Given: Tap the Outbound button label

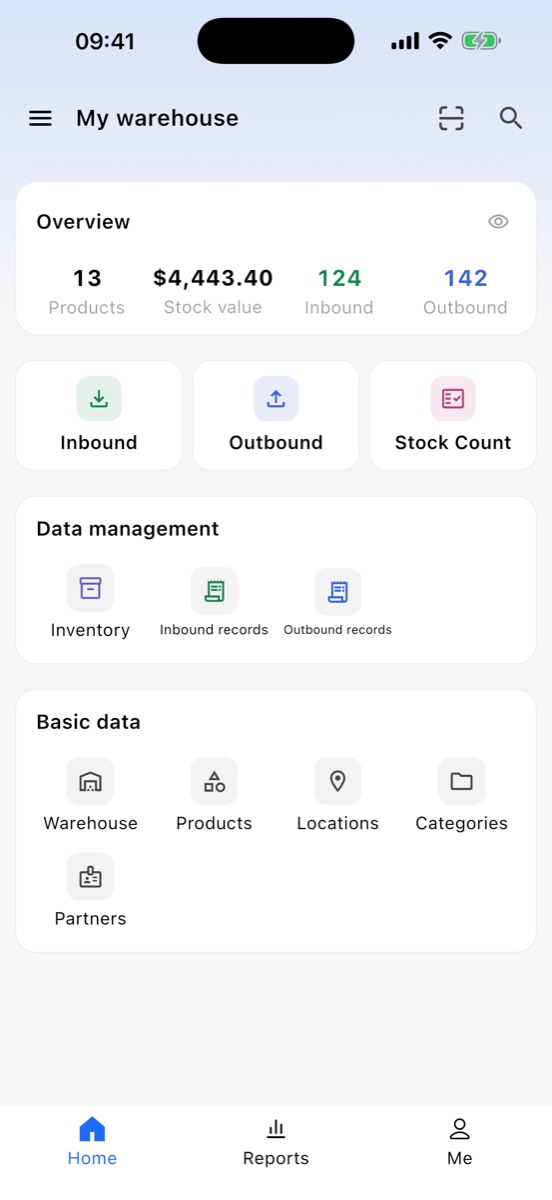Looking at the screenshot, I should click(x=276, y=443).
